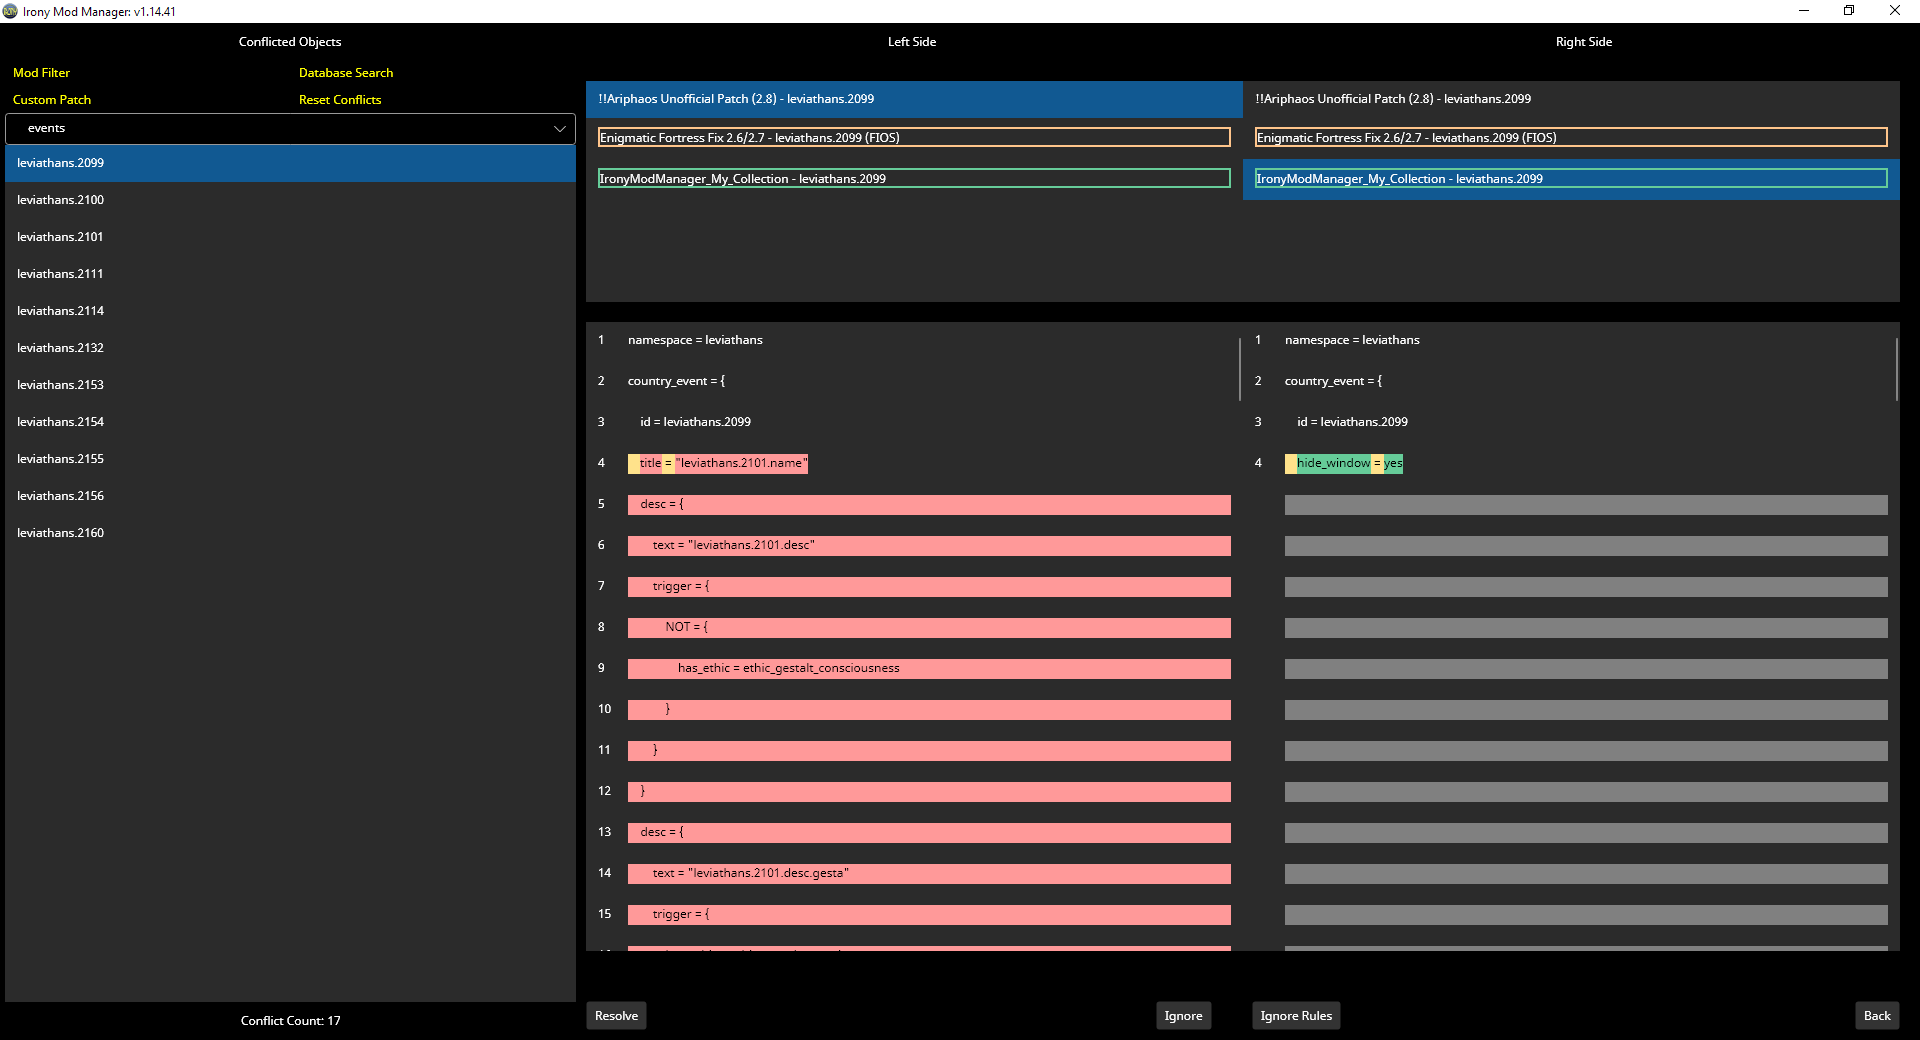Click right line id = leviathans.2099
1920x1040 pixels.
[1352, 422]
